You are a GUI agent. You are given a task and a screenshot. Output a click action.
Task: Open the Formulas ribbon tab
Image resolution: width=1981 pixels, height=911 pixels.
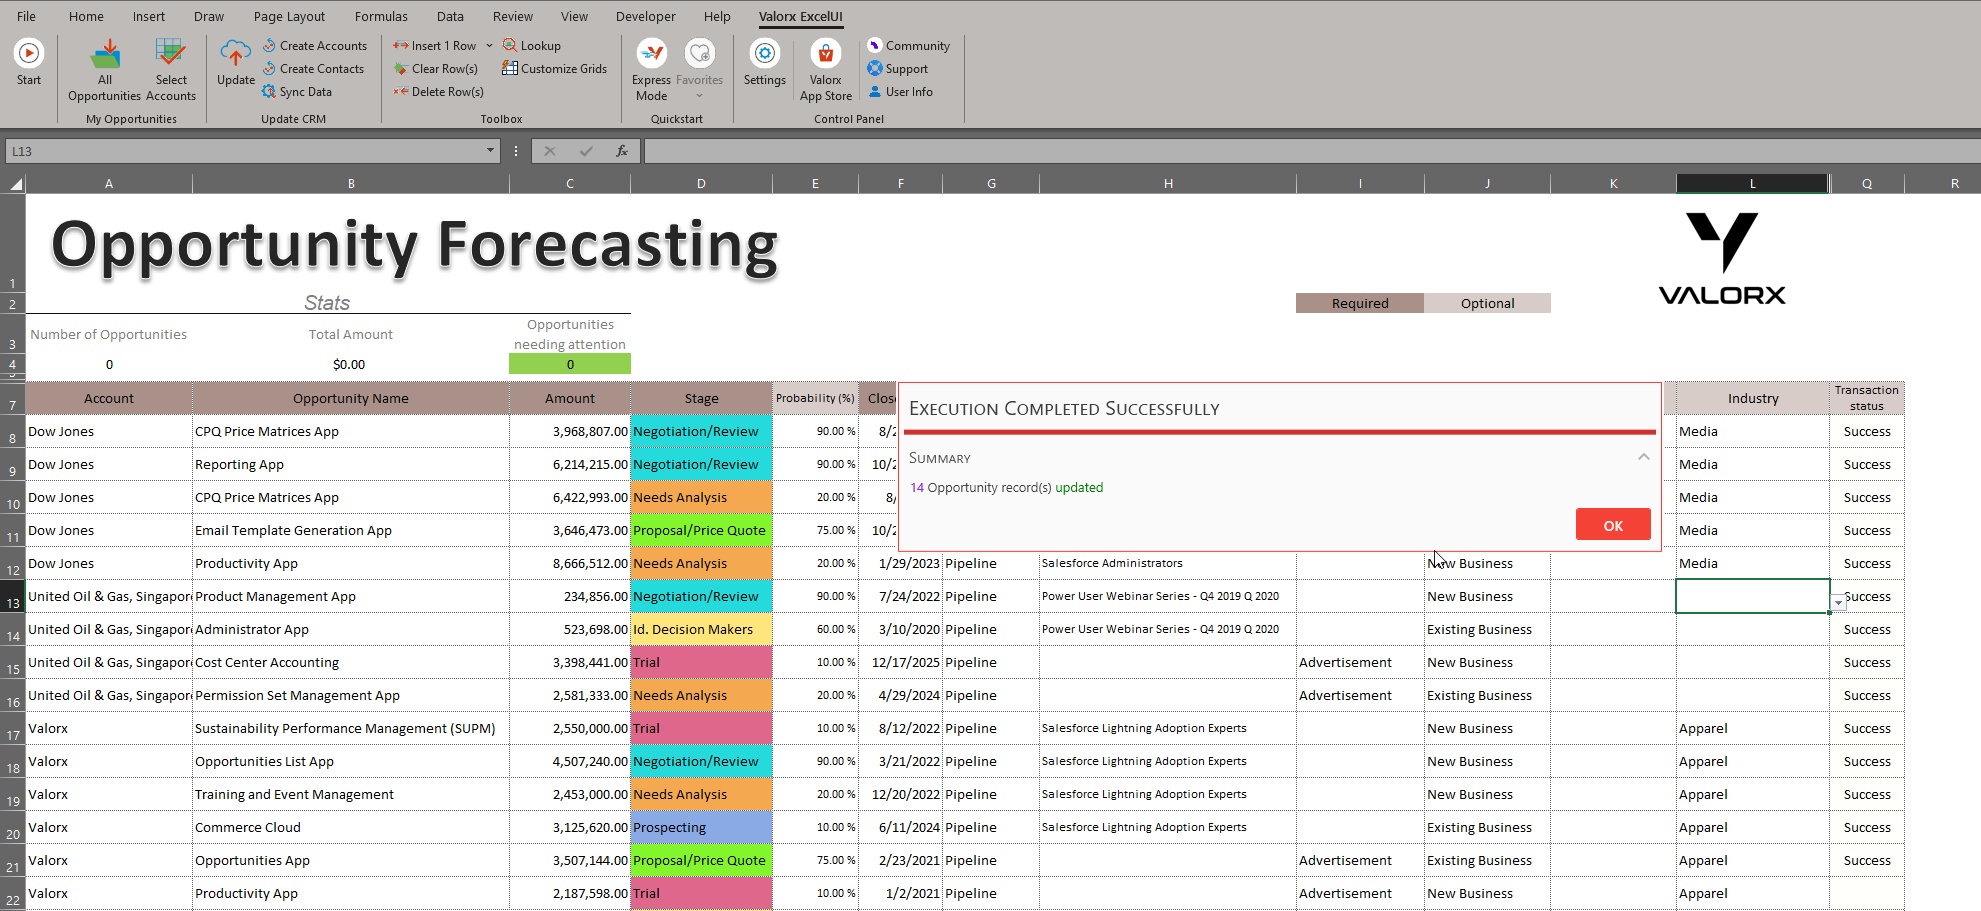click(381, 16)
